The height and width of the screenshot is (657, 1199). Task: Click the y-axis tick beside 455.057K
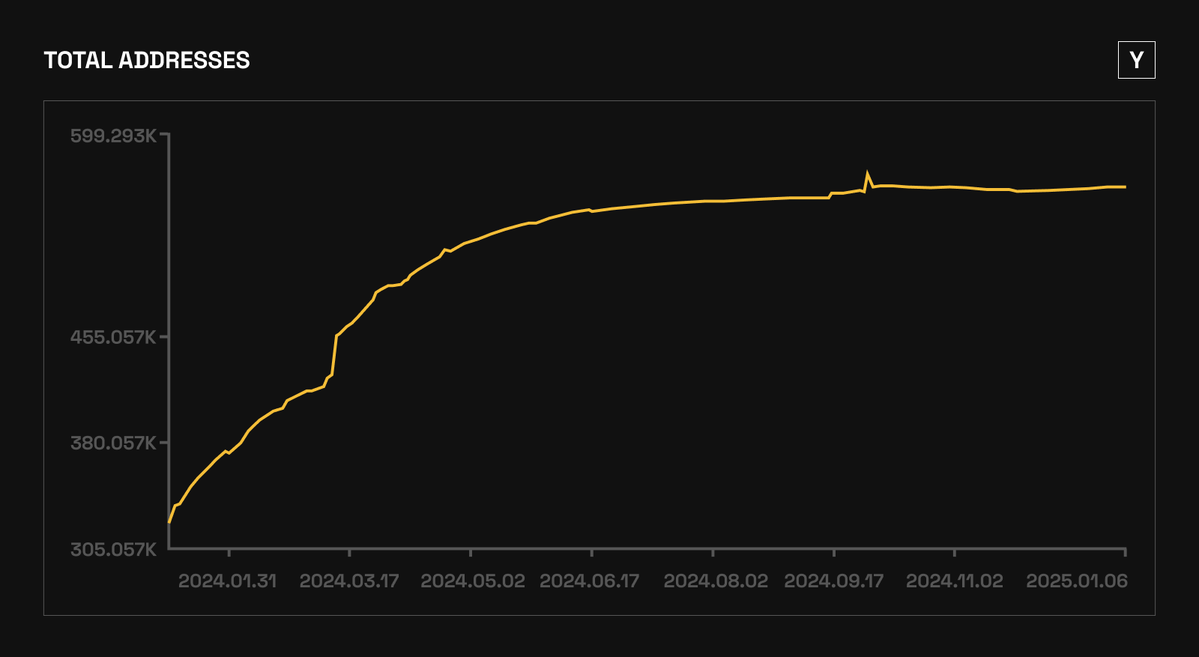pyautogui.click(x=164, y=337)
